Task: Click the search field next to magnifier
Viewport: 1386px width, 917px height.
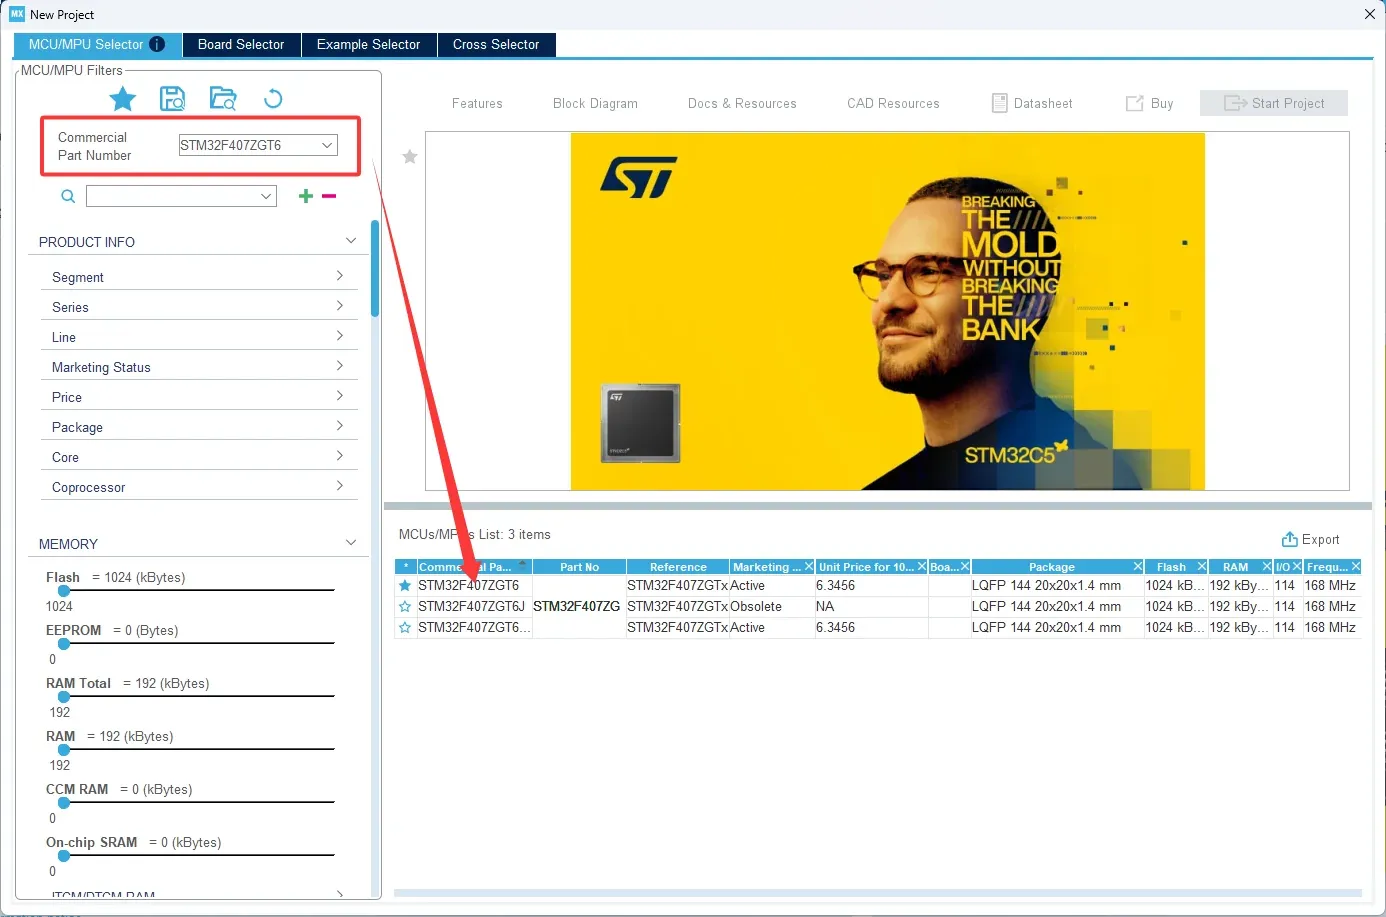Action: point(180,196)
